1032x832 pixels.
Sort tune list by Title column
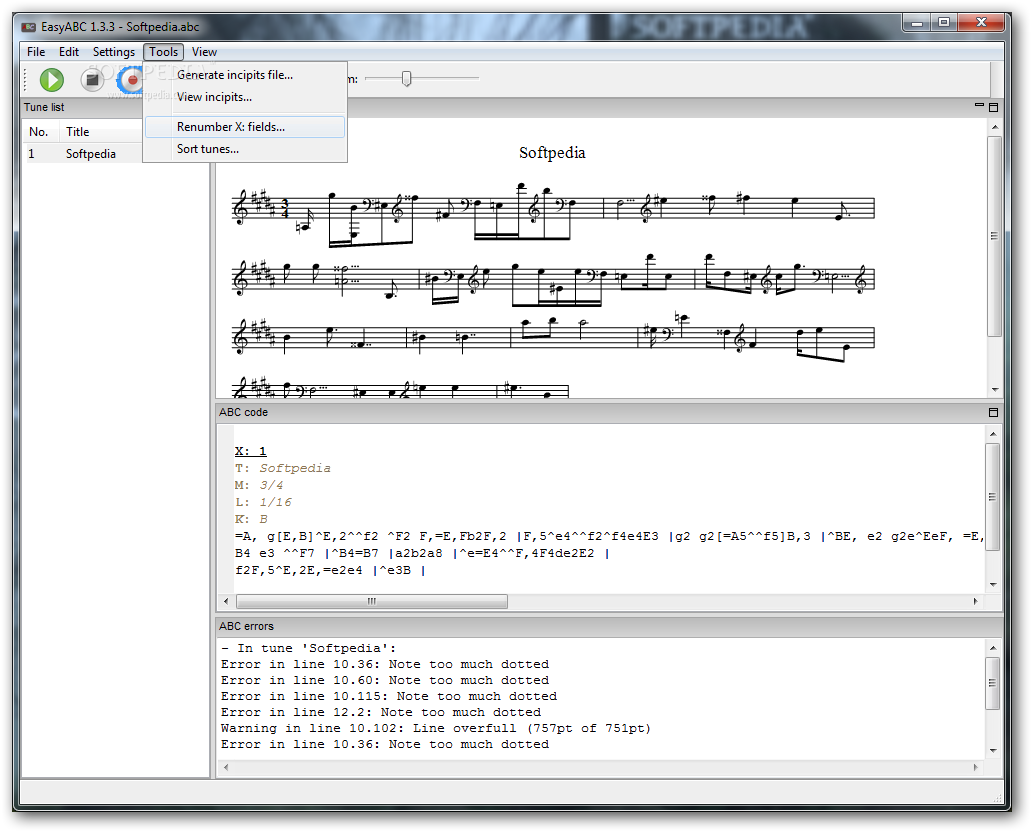(x=78, y=132)
